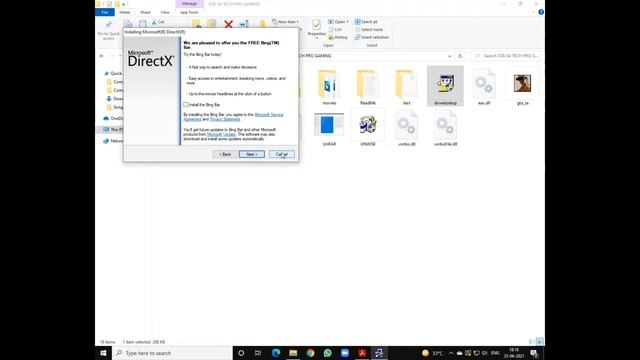The image size is (640, 360).
Task: Open the Explorer help question-mark icon
Action: (x=541, y=12)
